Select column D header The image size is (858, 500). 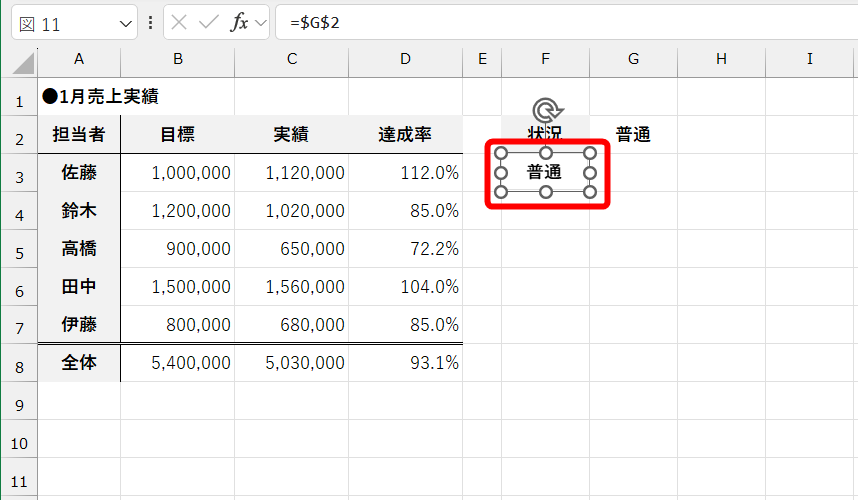click(405, 60)
